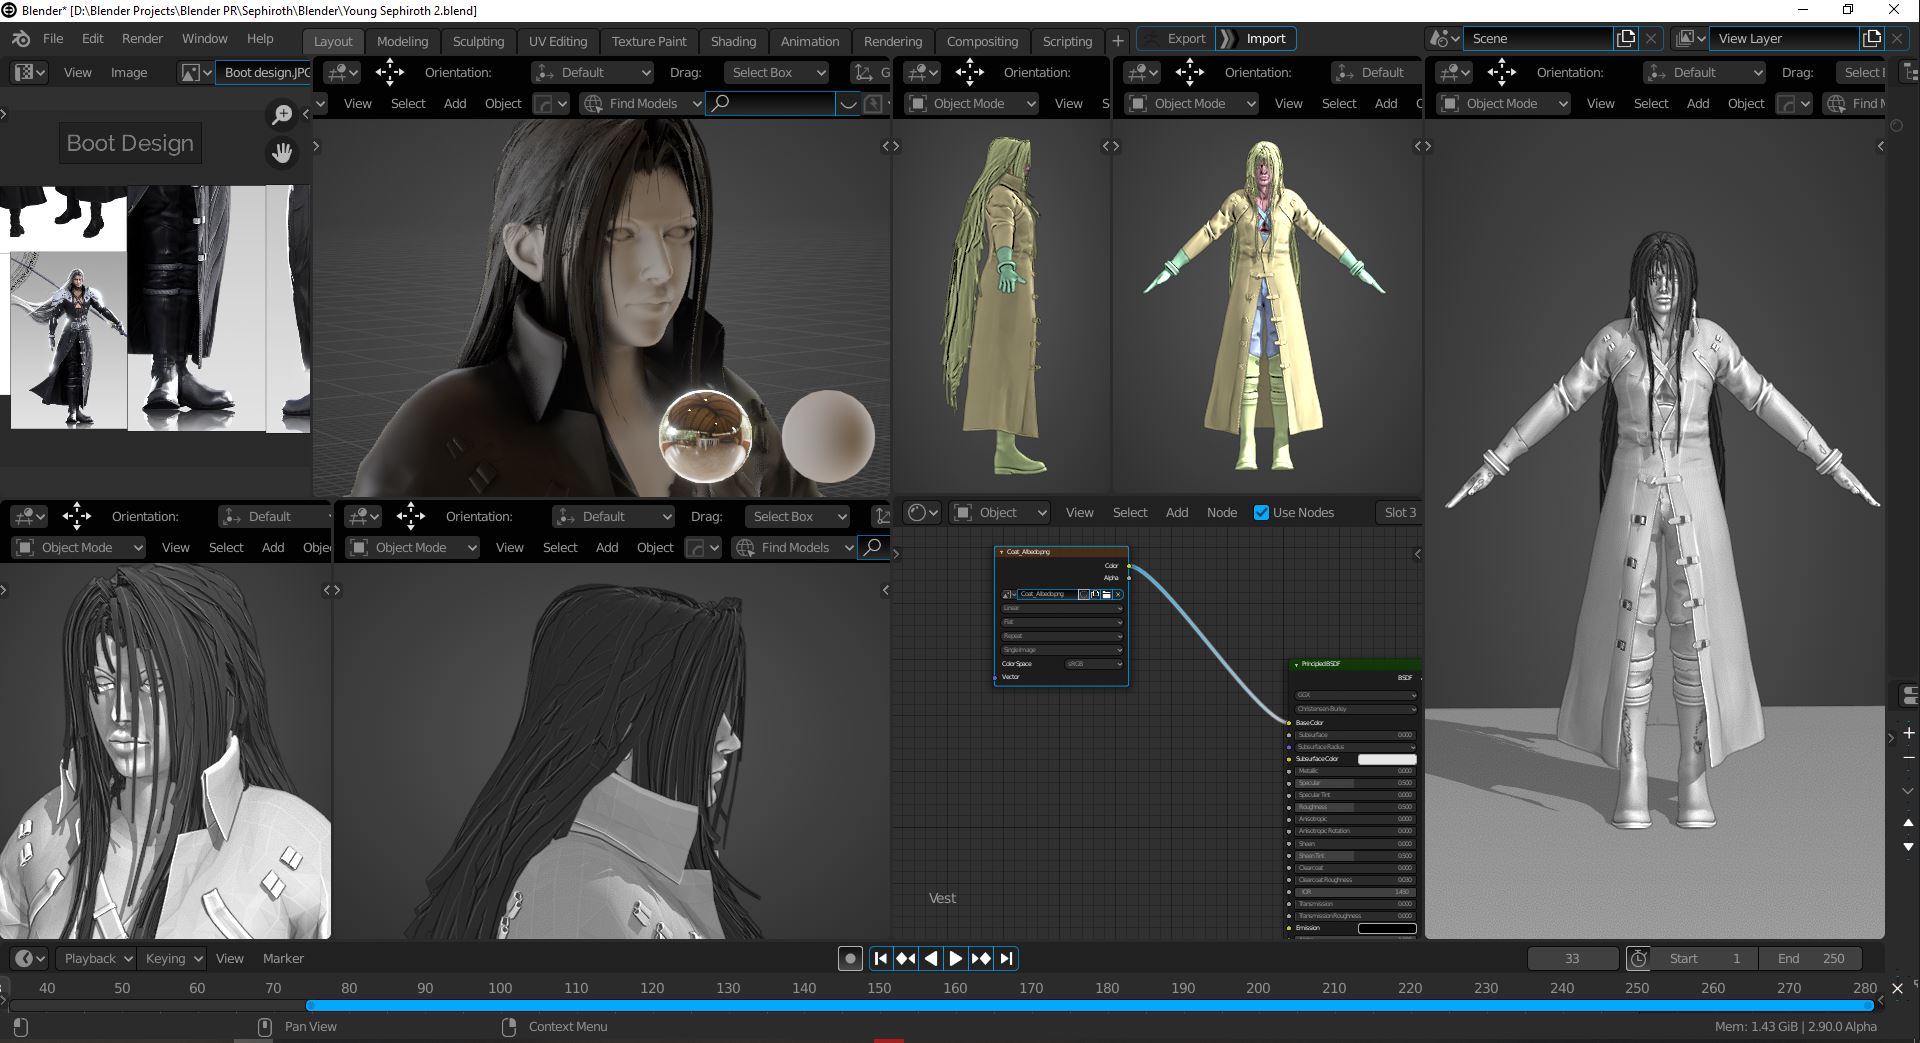The width and height of the screenshot is (1920, 1043).
Task: Click the current frame field showing 33
Action: [1572, 958]
